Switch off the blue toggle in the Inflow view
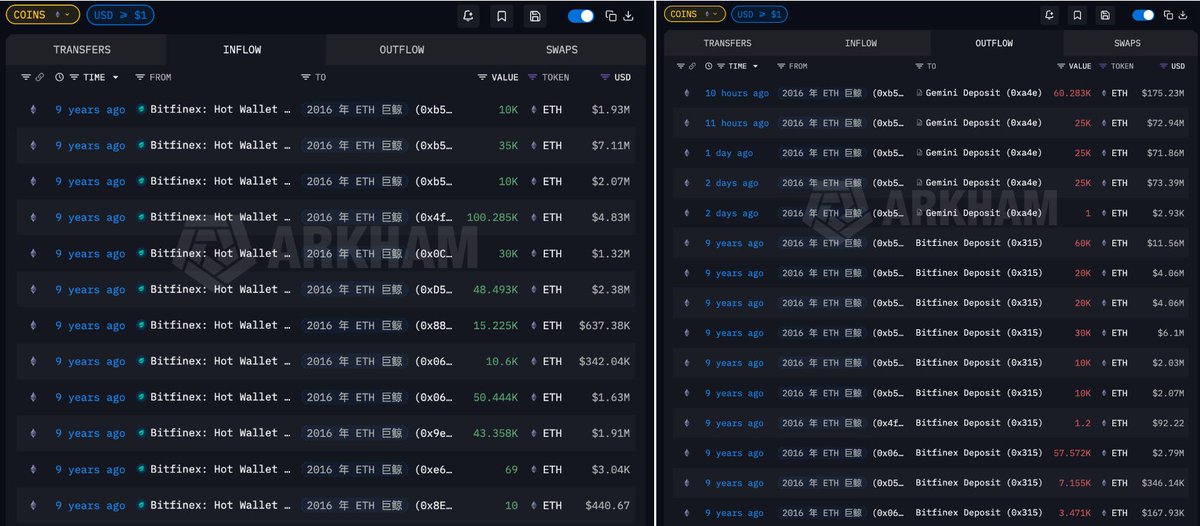Screen dimensions: 1200x526 tap(581, 16)
